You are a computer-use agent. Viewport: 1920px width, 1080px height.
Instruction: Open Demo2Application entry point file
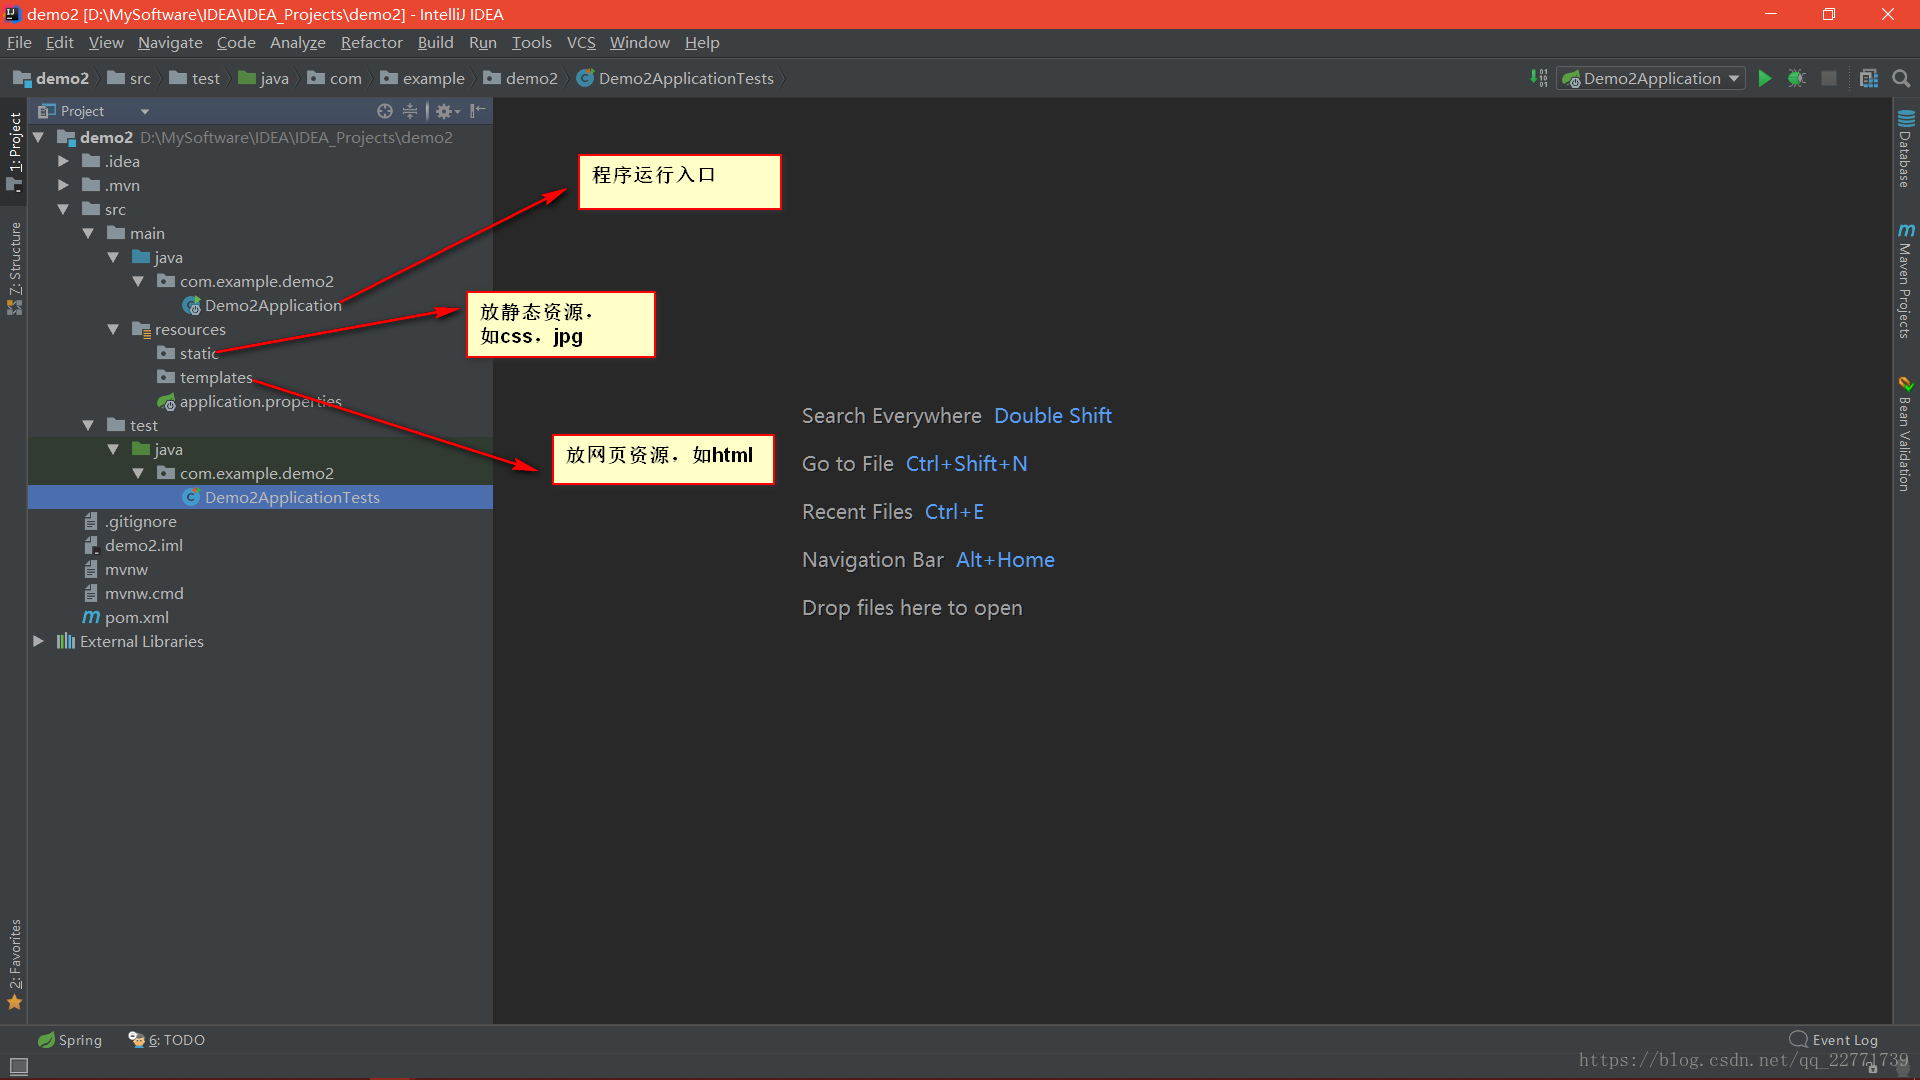(272, 305)
